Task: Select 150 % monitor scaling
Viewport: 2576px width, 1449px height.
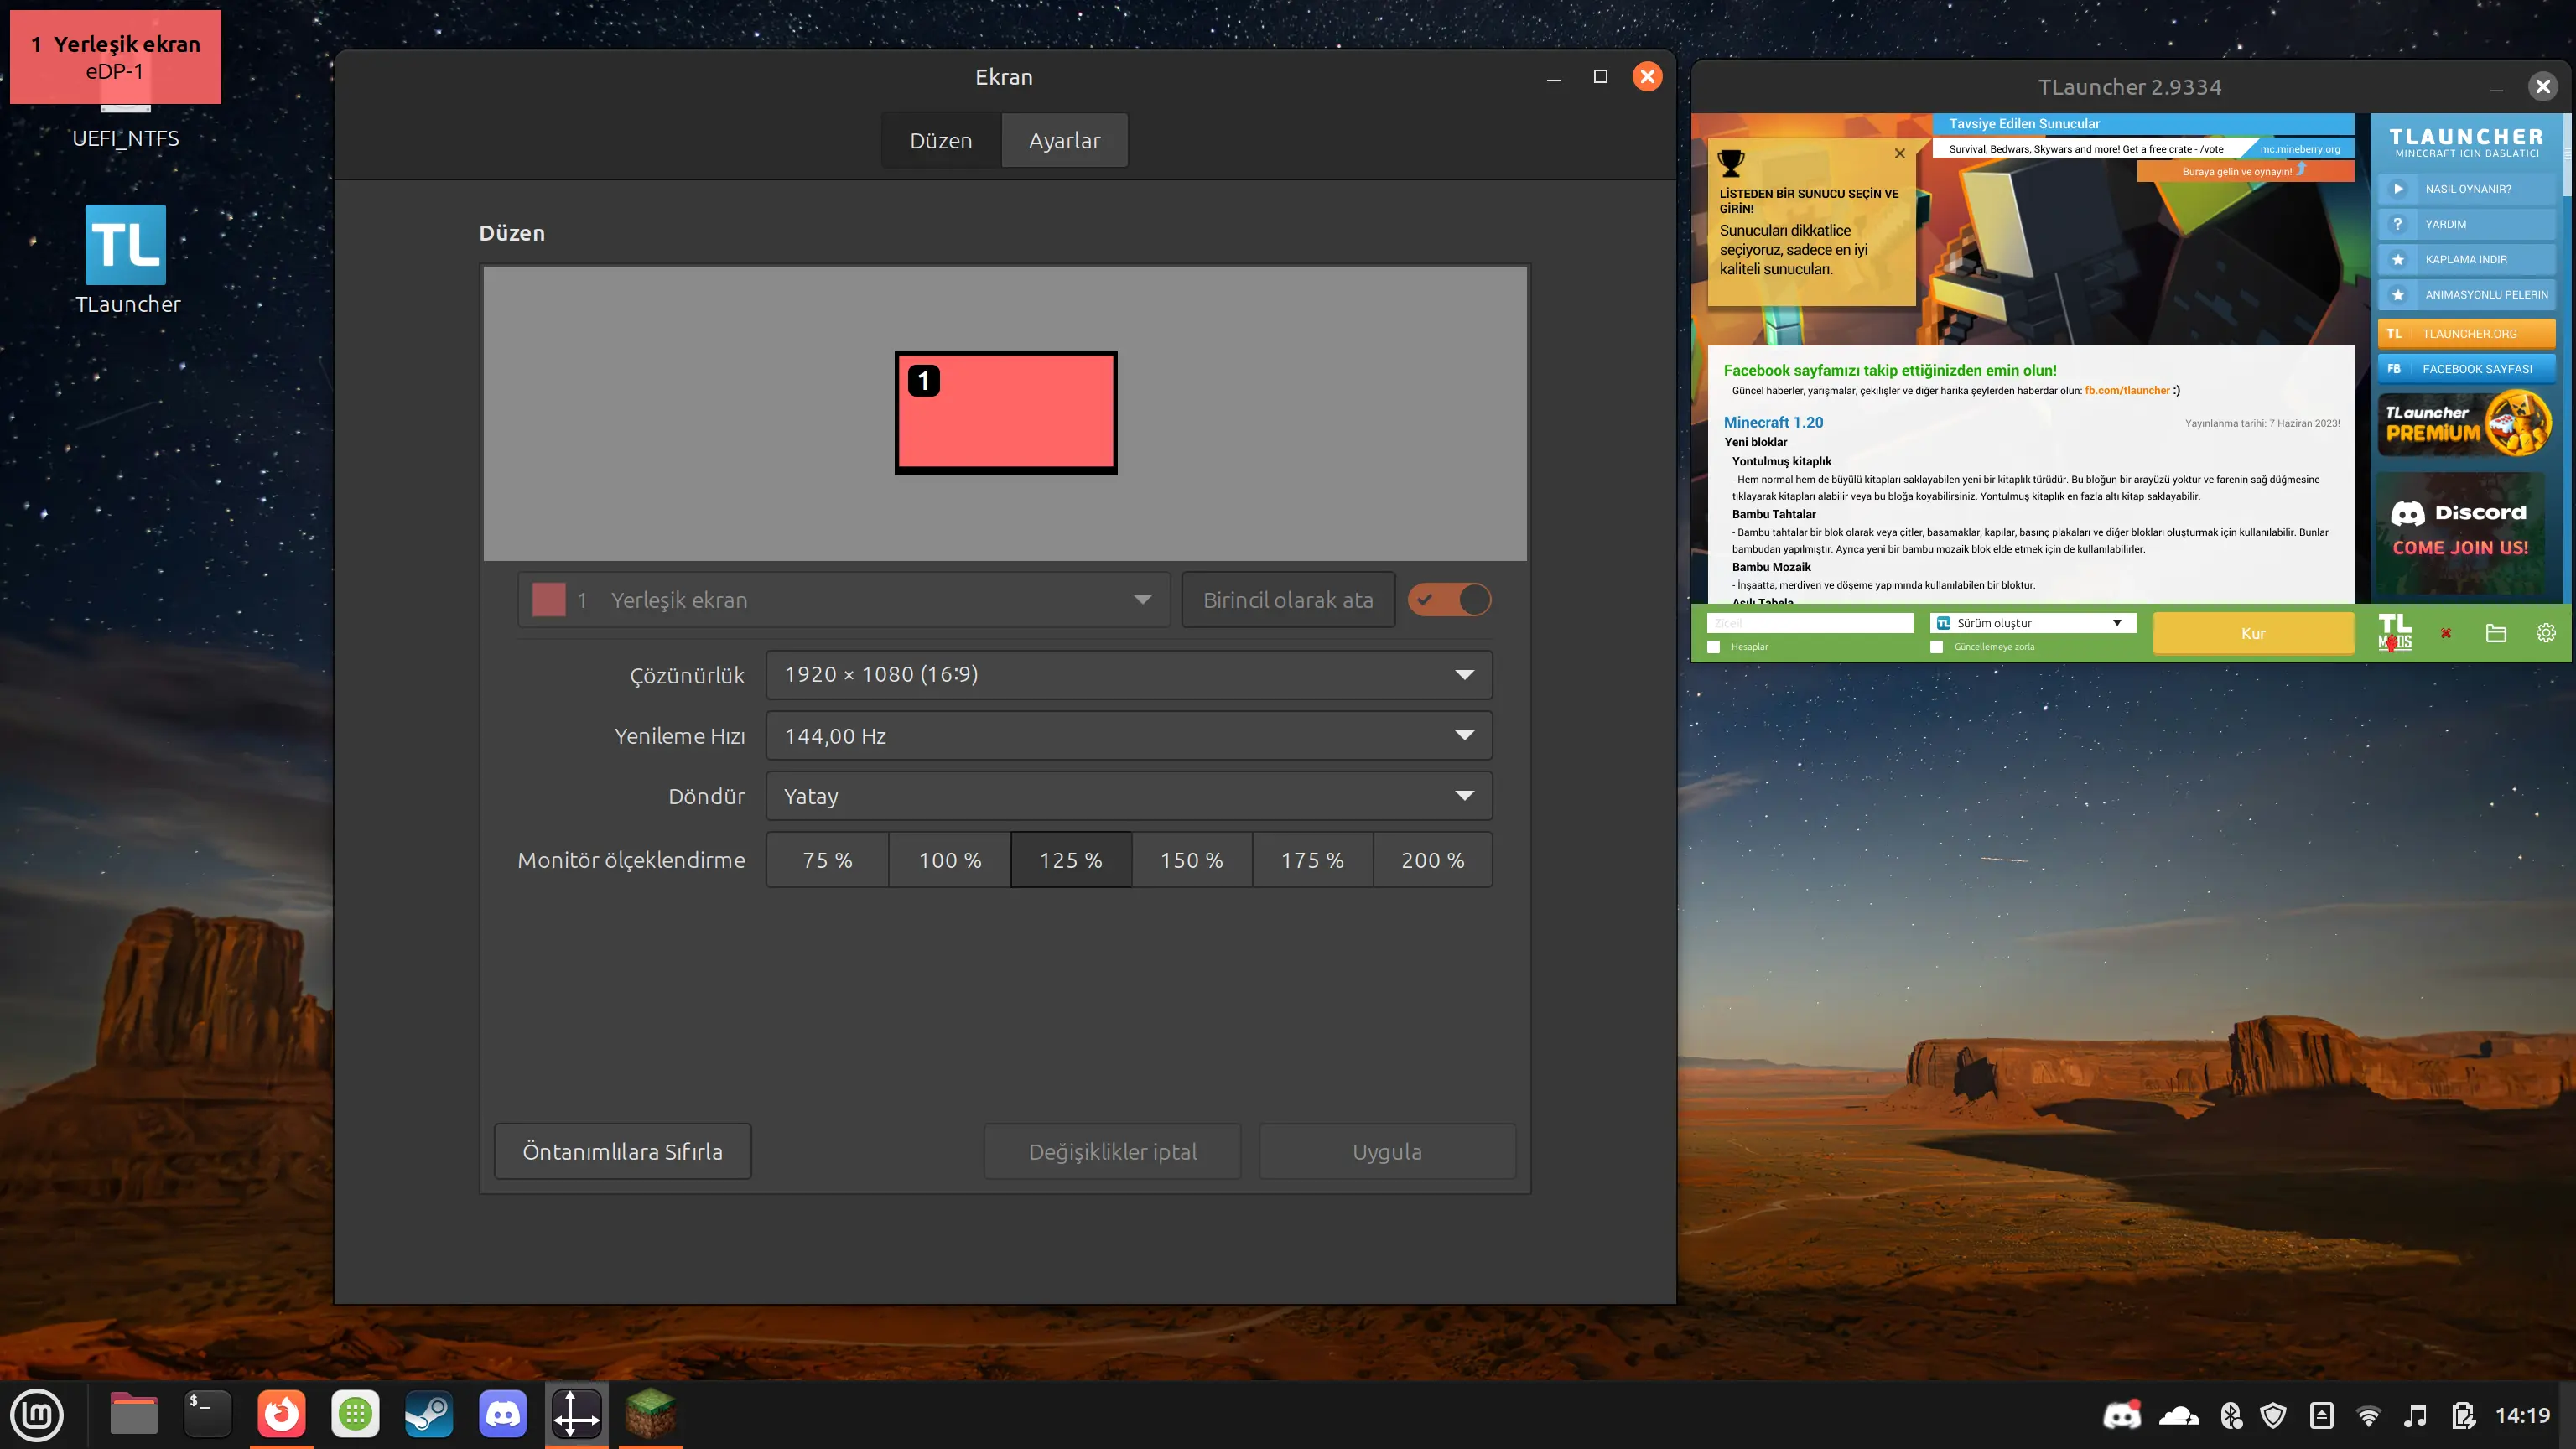Action: click(1192, 860)
